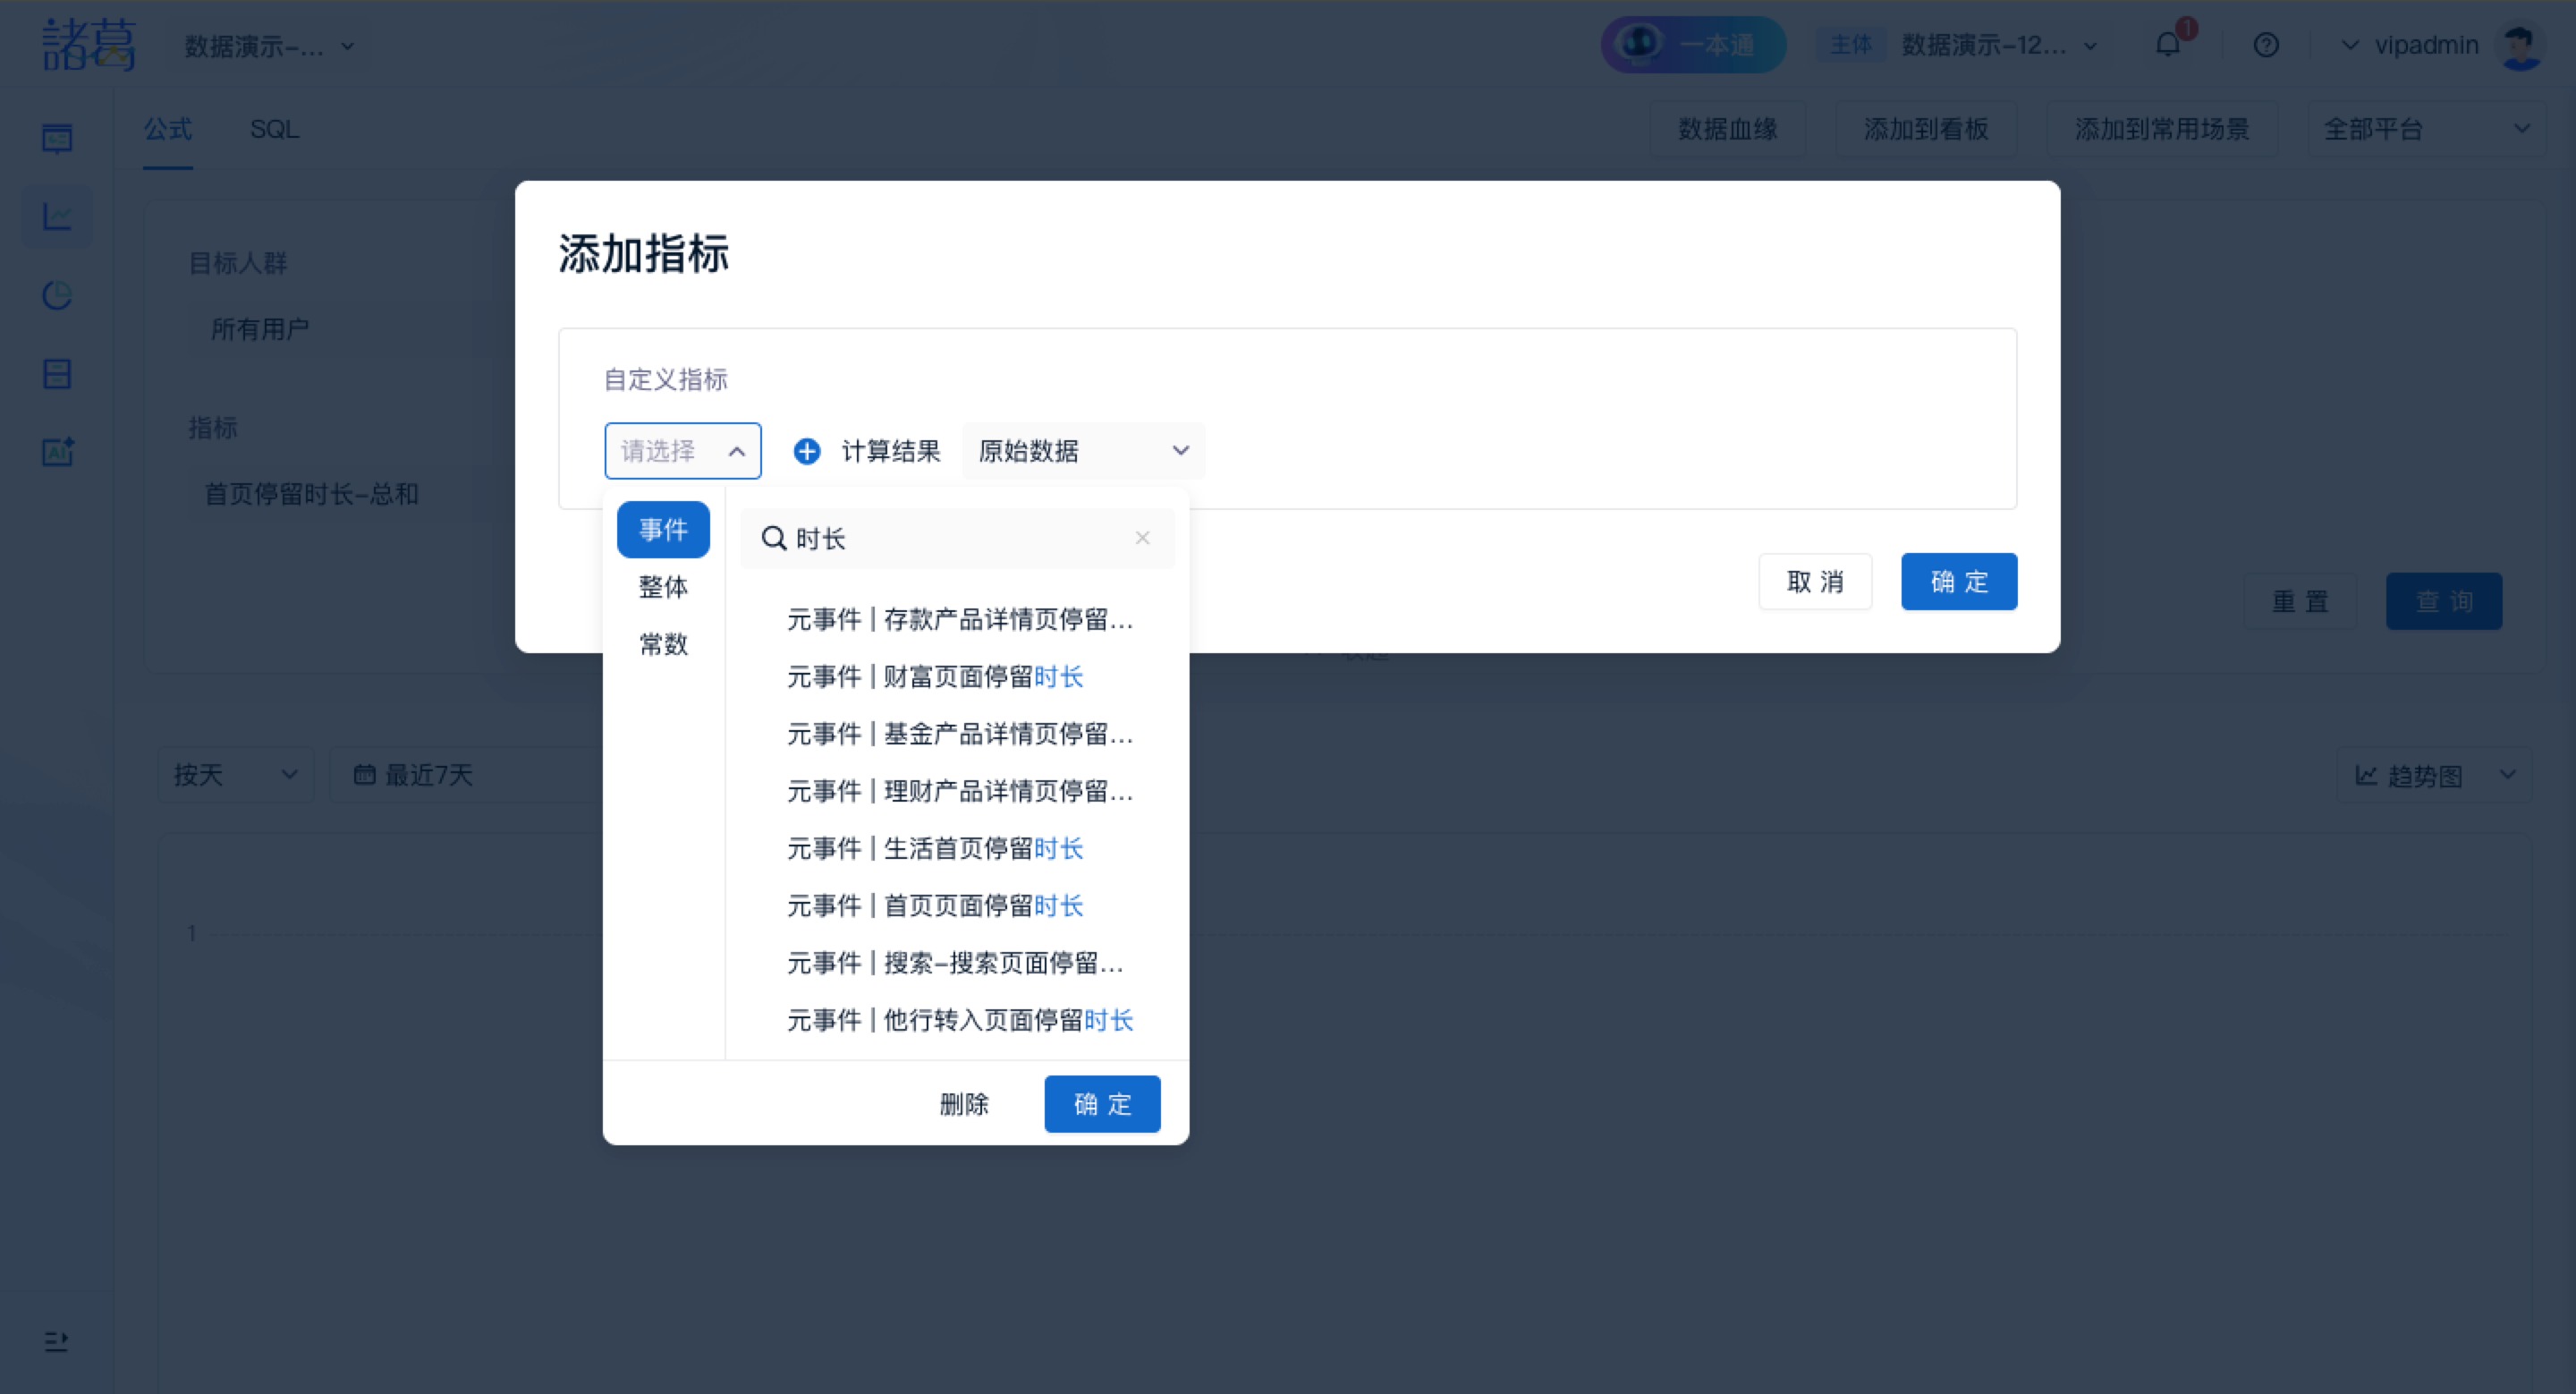Choose 元事件 | 首页页面停留时长 option
Image resolution: width=2576 pixels, height=1394 pixels.
pos(934,906)
